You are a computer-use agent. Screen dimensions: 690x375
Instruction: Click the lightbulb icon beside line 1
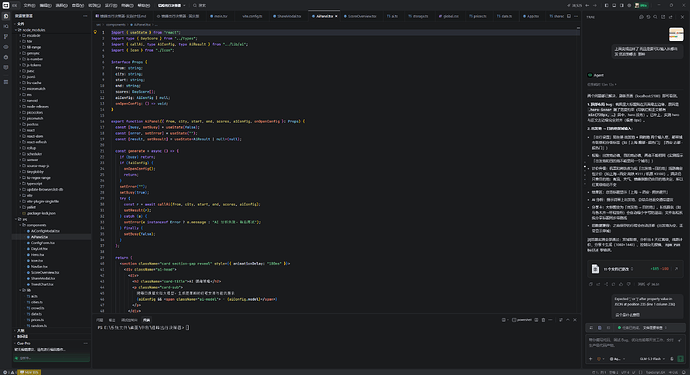coord(95,32)
